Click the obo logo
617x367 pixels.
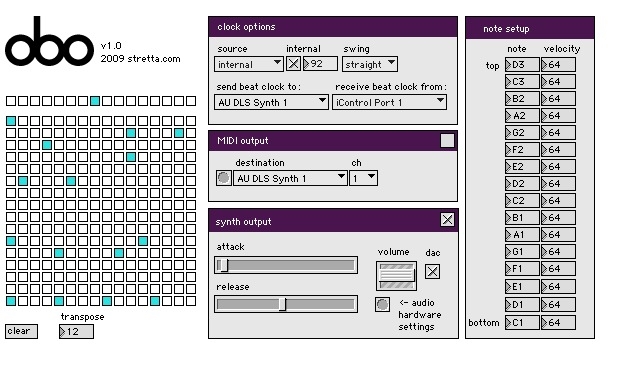(49, 41)
